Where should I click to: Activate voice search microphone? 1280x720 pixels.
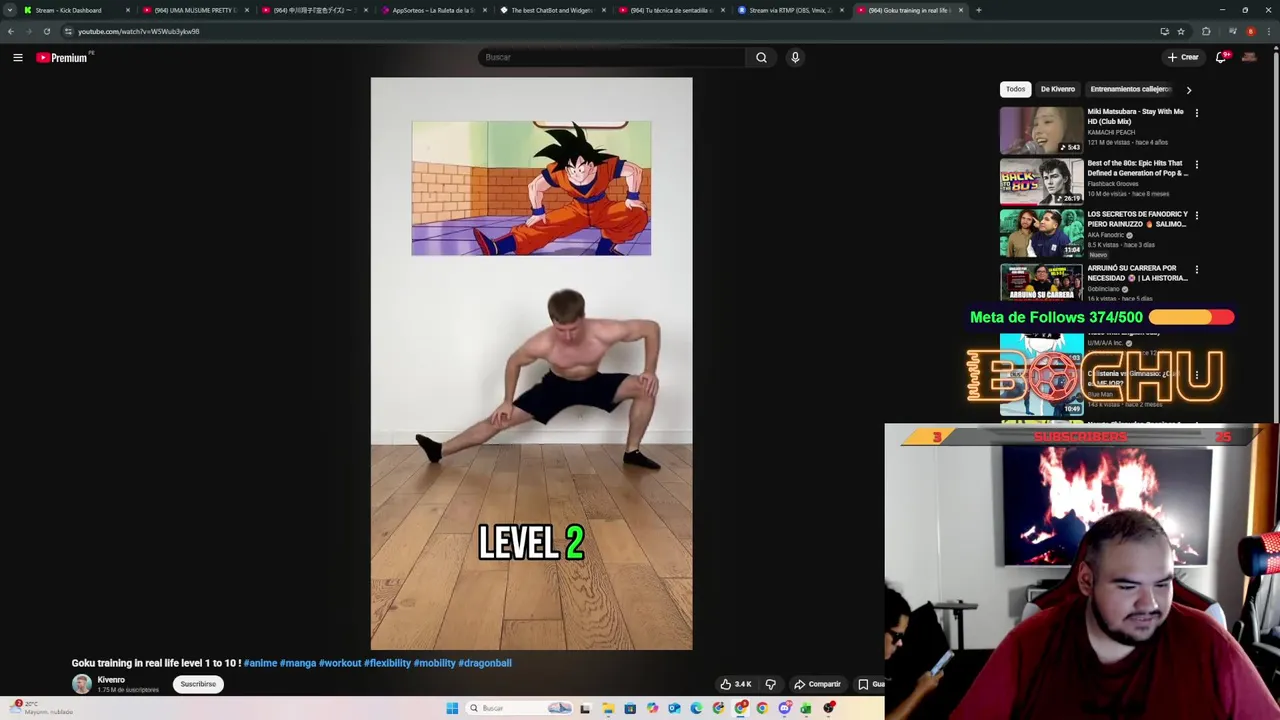[x=795, y=57]
